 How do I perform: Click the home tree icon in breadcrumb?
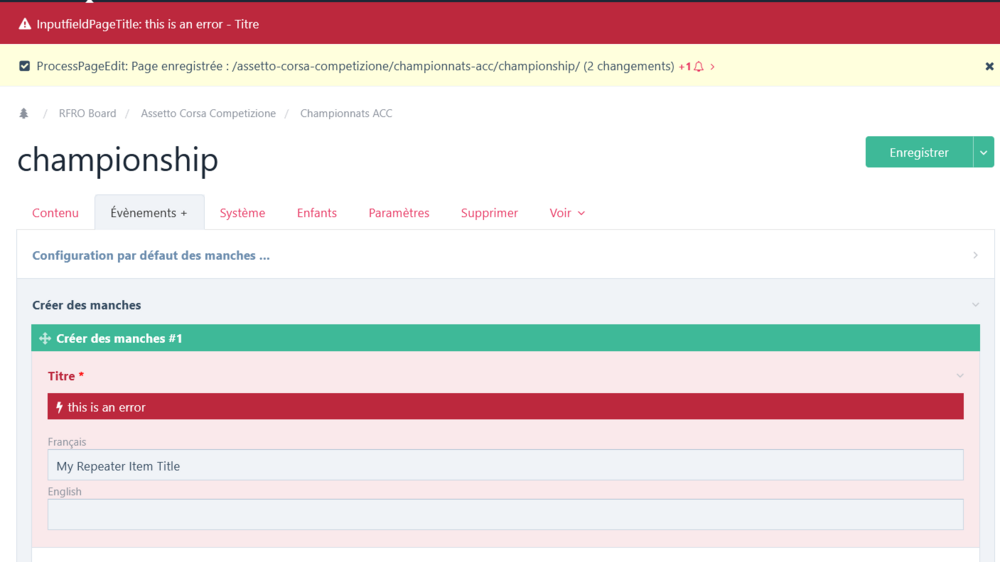(24, 114)
